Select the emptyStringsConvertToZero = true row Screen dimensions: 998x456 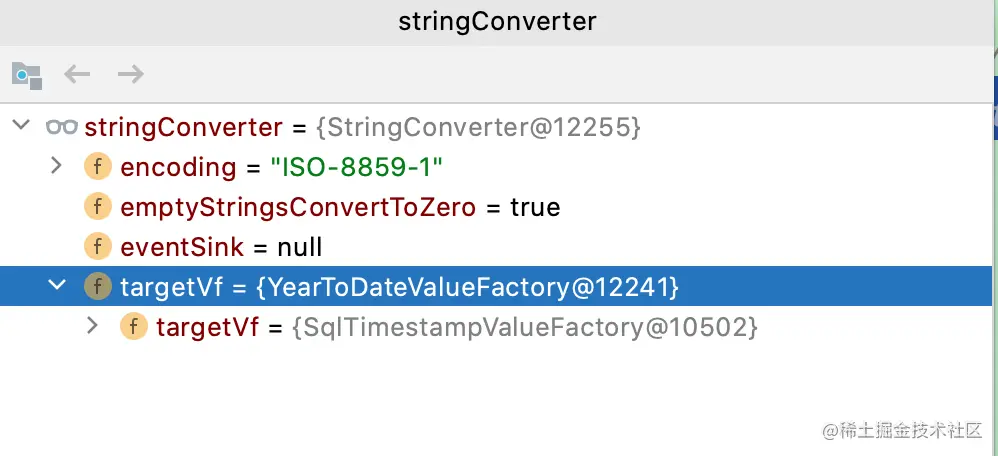tap(496, 207)
